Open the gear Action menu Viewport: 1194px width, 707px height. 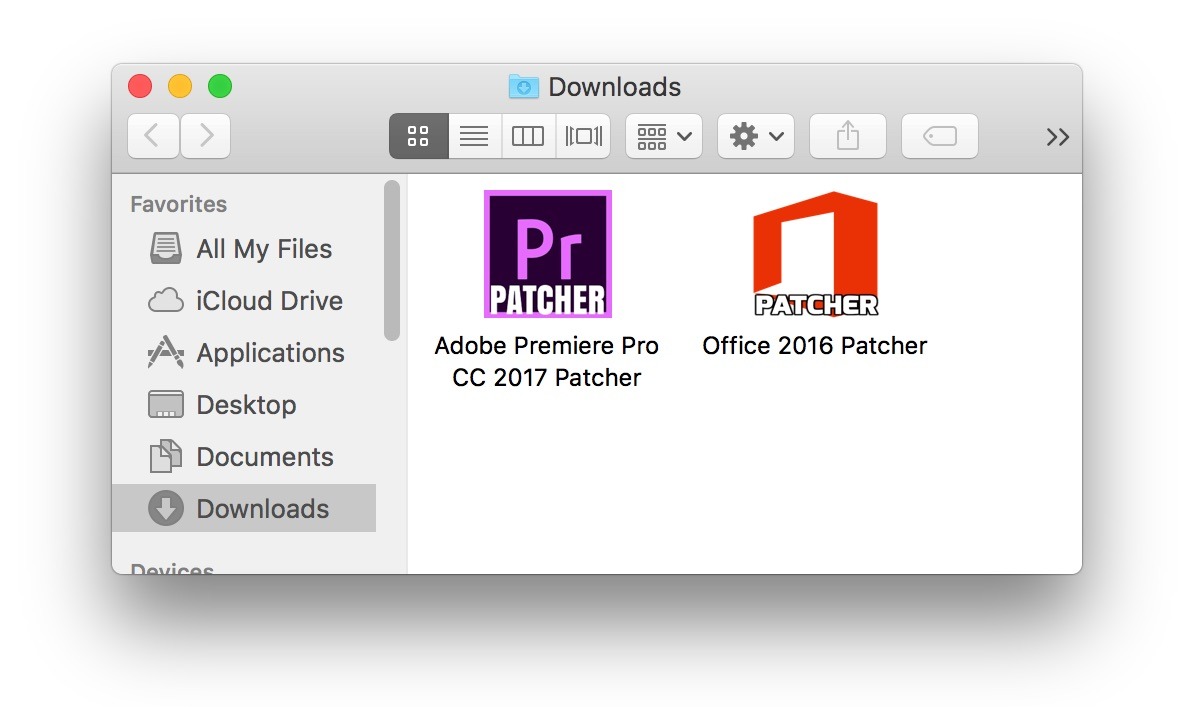756,136
